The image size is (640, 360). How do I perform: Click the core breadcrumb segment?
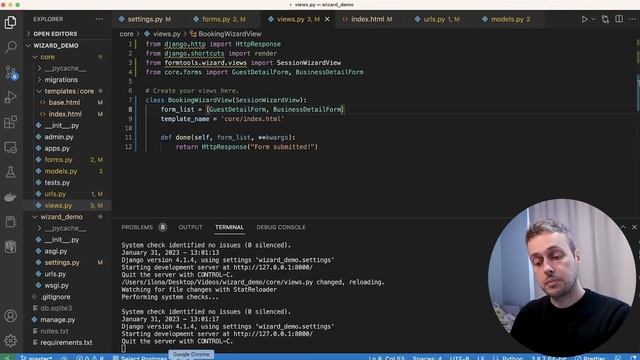[x=126, y=34]
